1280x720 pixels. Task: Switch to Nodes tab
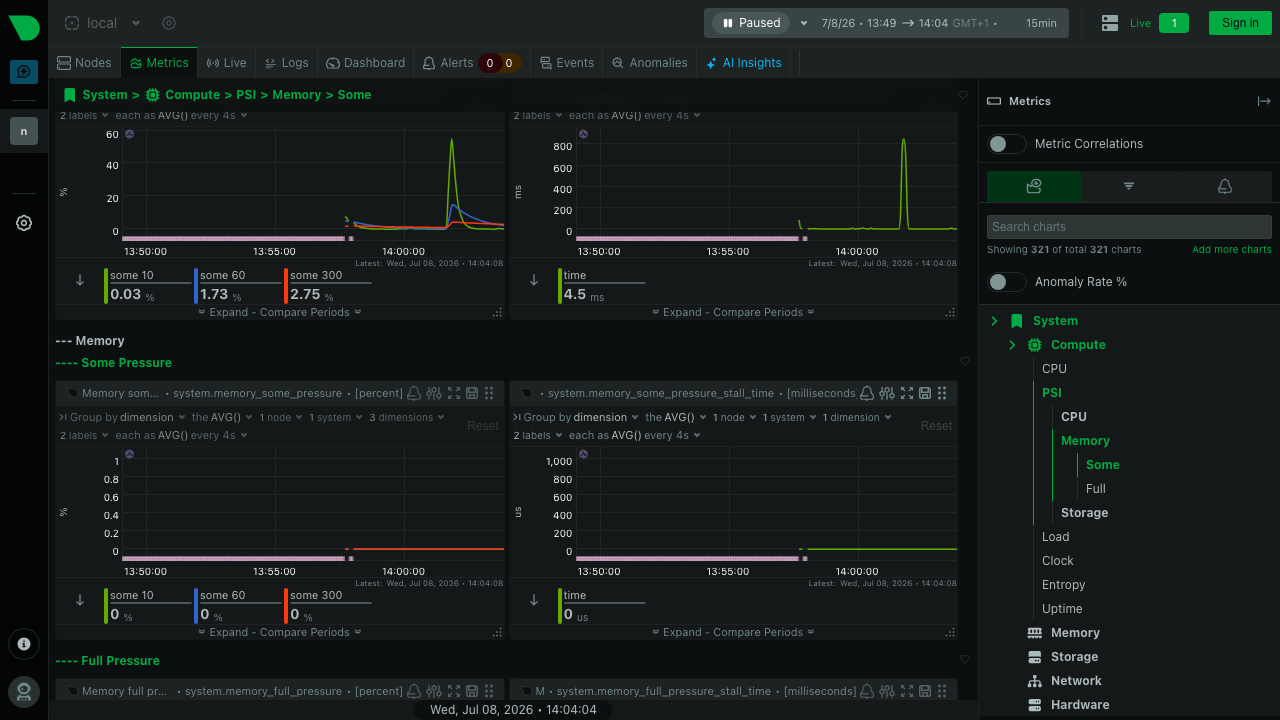point(85,62)
